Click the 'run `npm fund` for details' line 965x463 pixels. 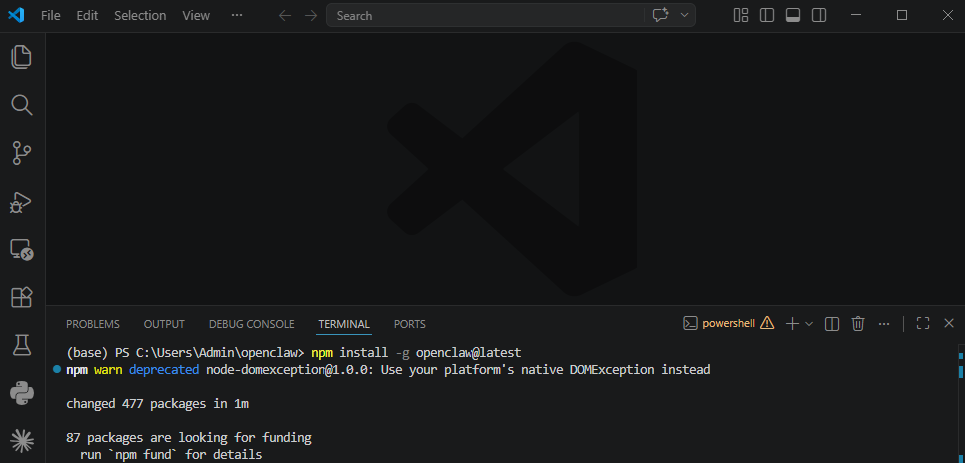[171, 456]
